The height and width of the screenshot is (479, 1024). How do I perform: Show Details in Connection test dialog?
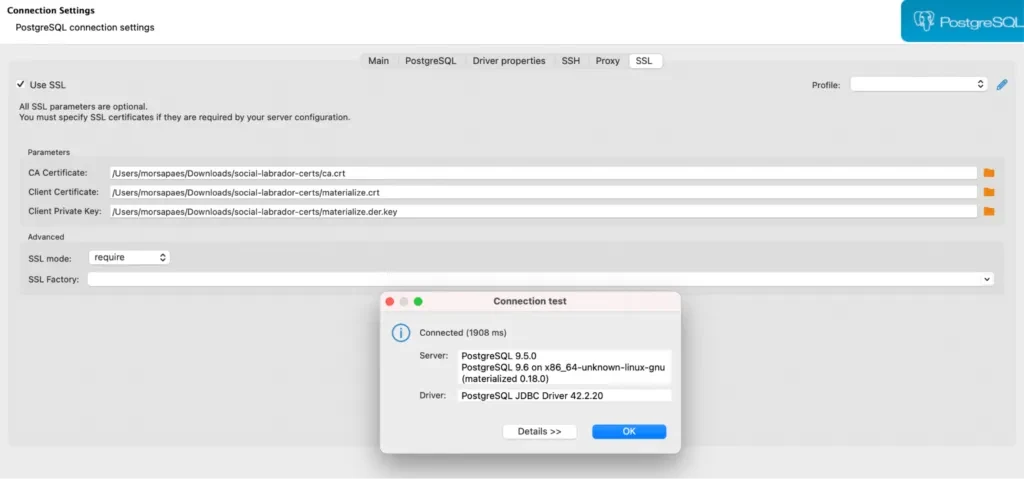pos(539,431)
